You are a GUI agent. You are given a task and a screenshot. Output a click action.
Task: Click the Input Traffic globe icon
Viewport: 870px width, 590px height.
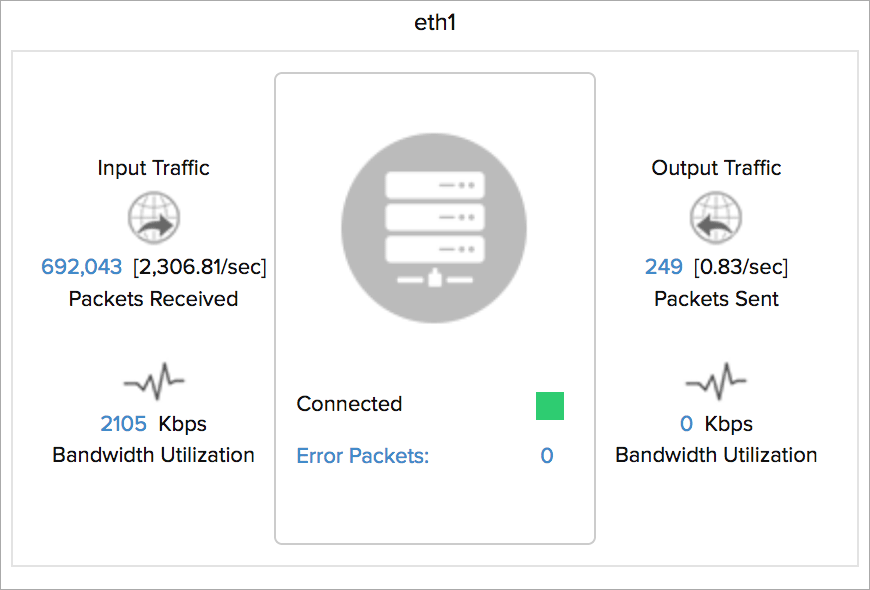[x=153, y=217]
